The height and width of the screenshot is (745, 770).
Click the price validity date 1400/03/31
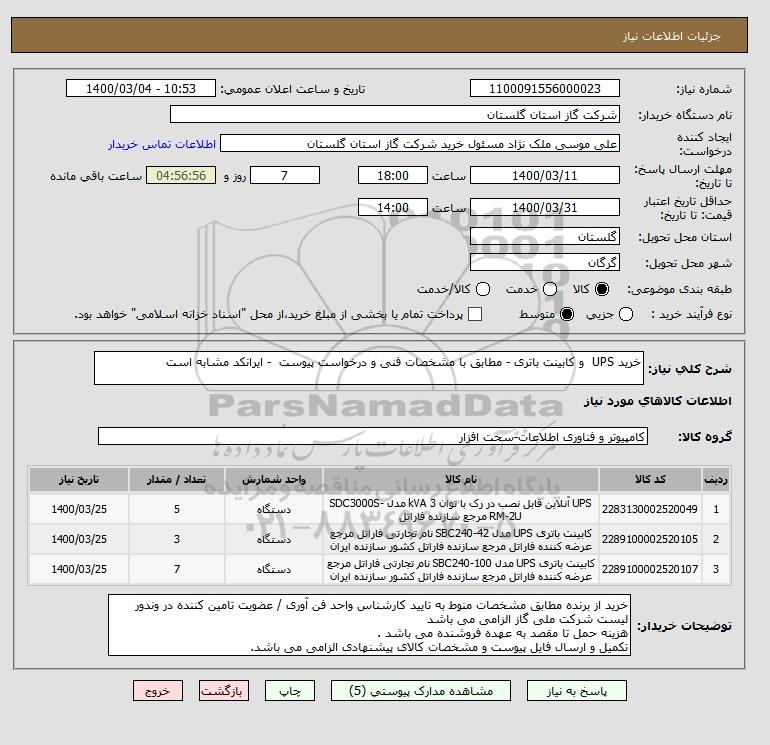[545, 207]
